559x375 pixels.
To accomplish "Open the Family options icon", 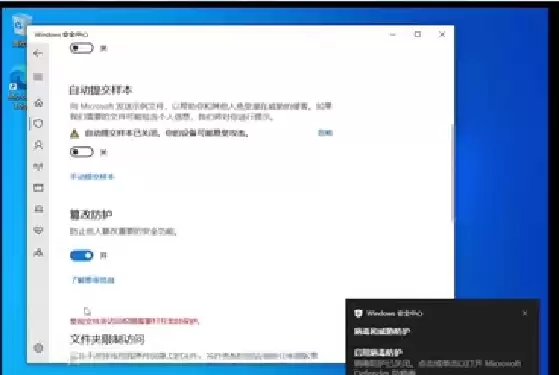I will (39, 253).
